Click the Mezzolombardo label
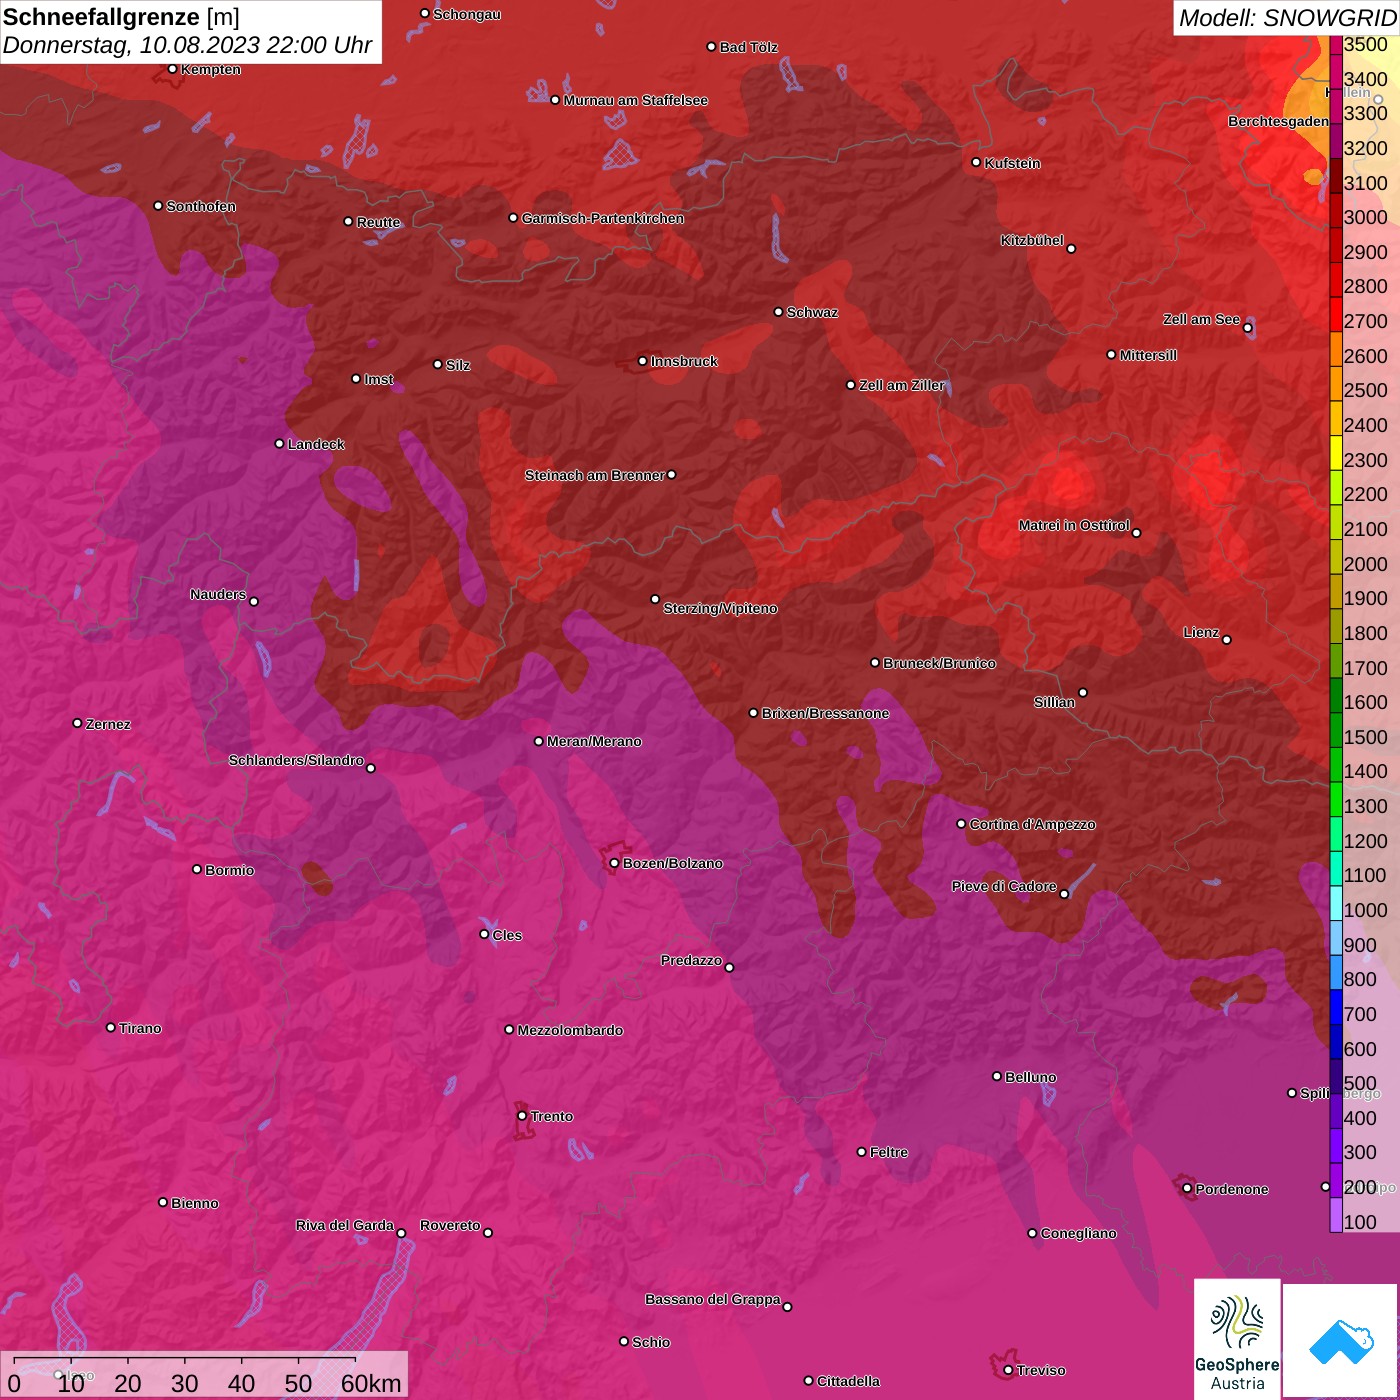Viewport: 1400px width, 1400px height. 570,1030
